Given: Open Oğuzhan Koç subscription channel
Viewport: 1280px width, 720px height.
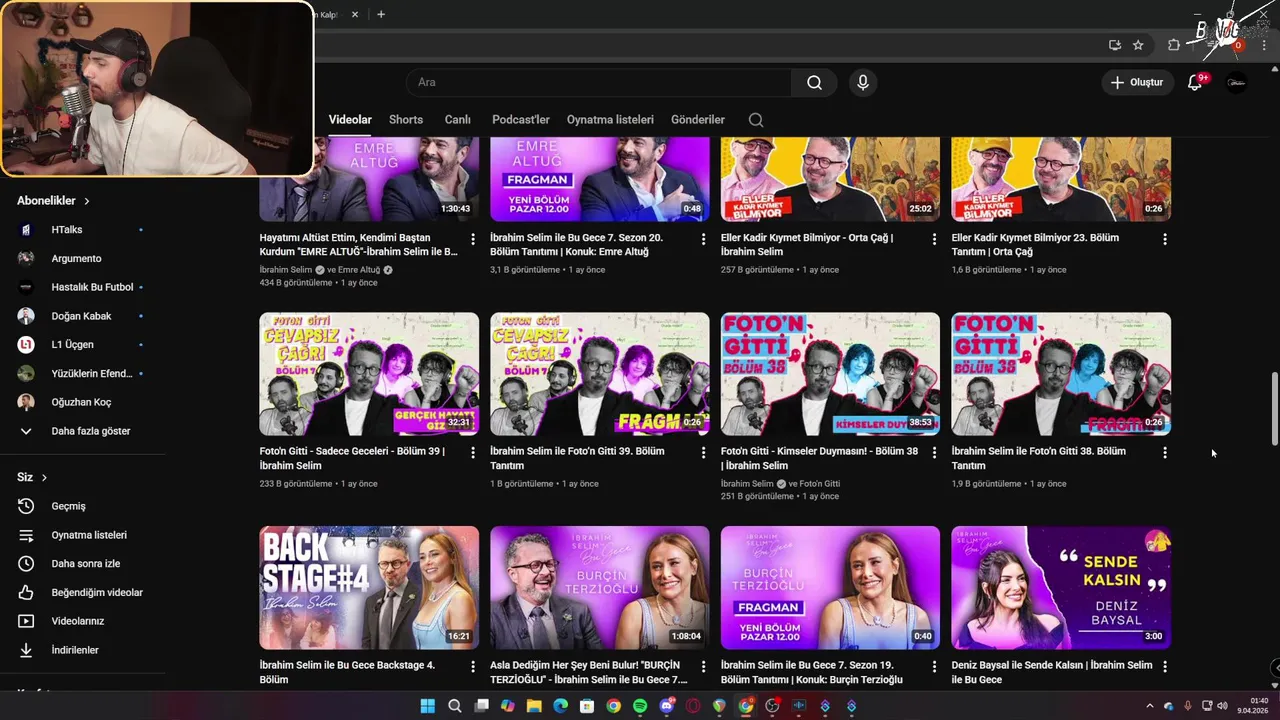Looking at the screenshot, I should pos(82,402).
